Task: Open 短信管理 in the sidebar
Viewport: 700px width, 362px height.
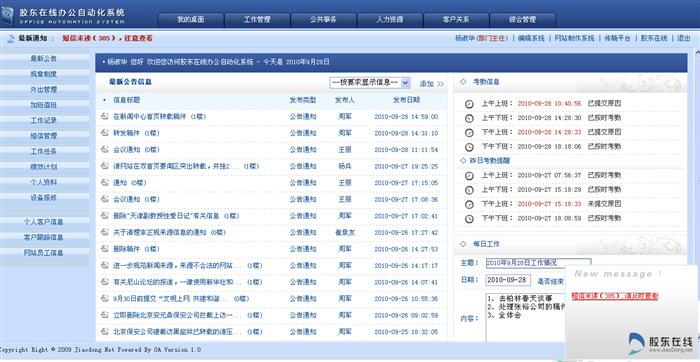Action: [44, 136]
